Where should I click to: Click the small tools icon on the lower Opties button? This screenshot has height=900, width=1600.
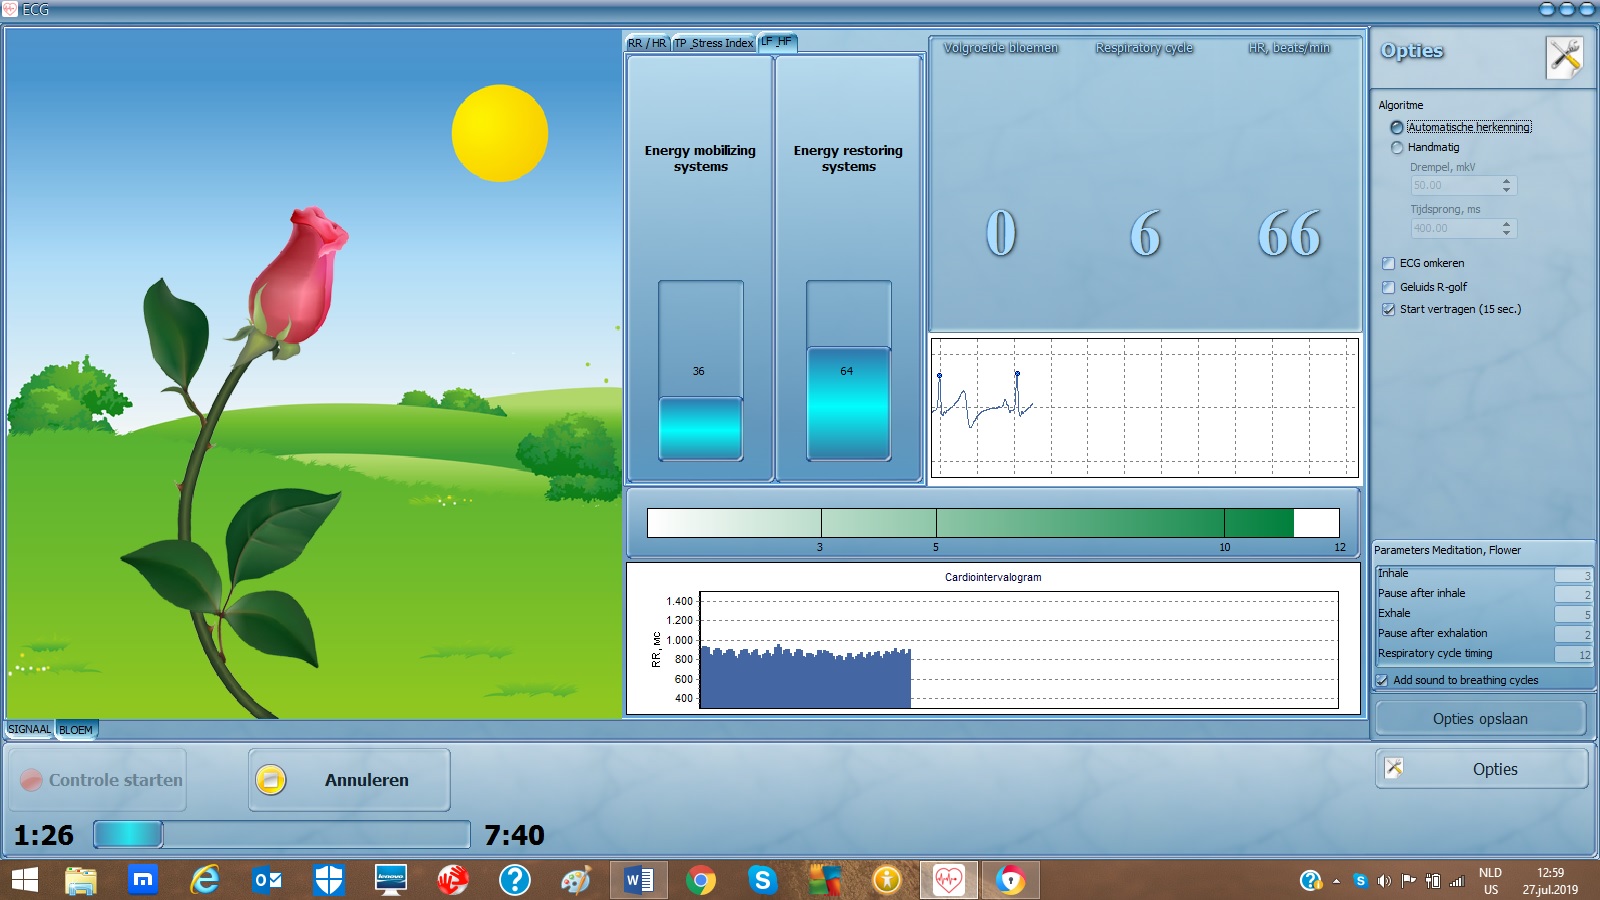click(x=1394, y=768)
